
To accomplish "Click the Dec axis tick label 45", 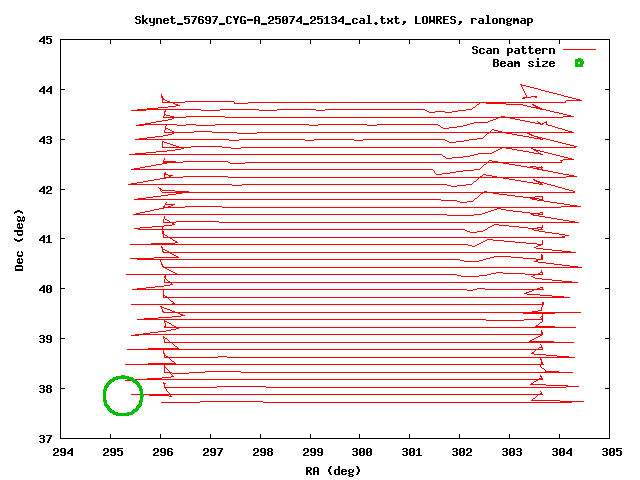I will (45, 40).
